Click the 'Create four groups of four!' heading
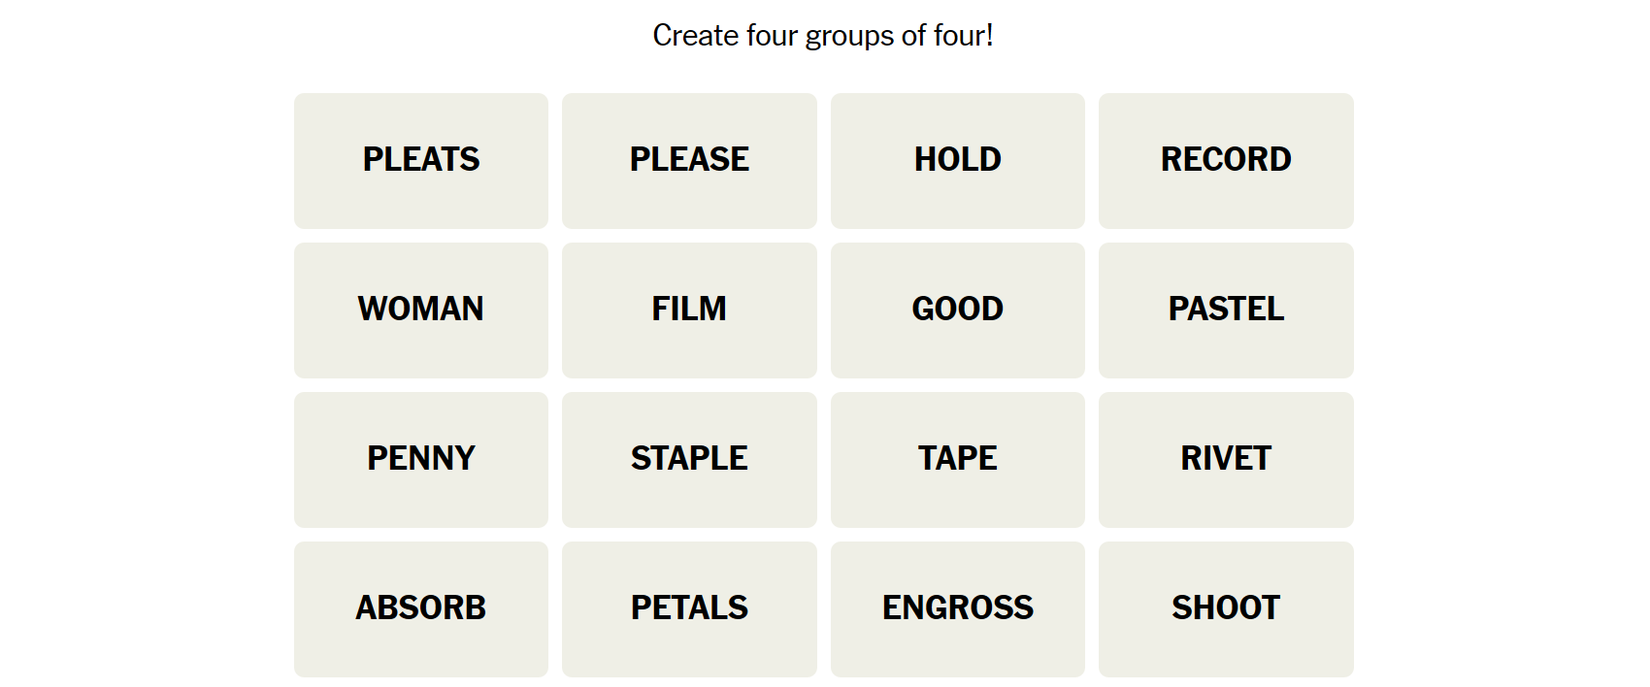 822,36
